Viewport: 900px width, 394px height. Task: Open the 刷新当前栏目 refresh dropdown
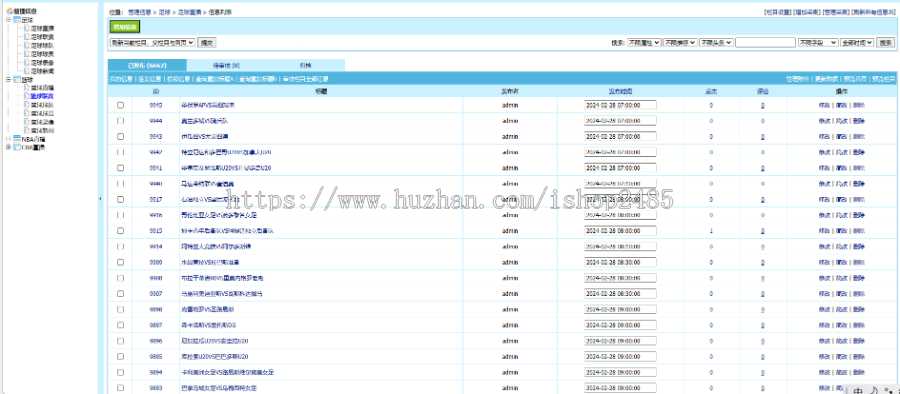pos(152,42)
